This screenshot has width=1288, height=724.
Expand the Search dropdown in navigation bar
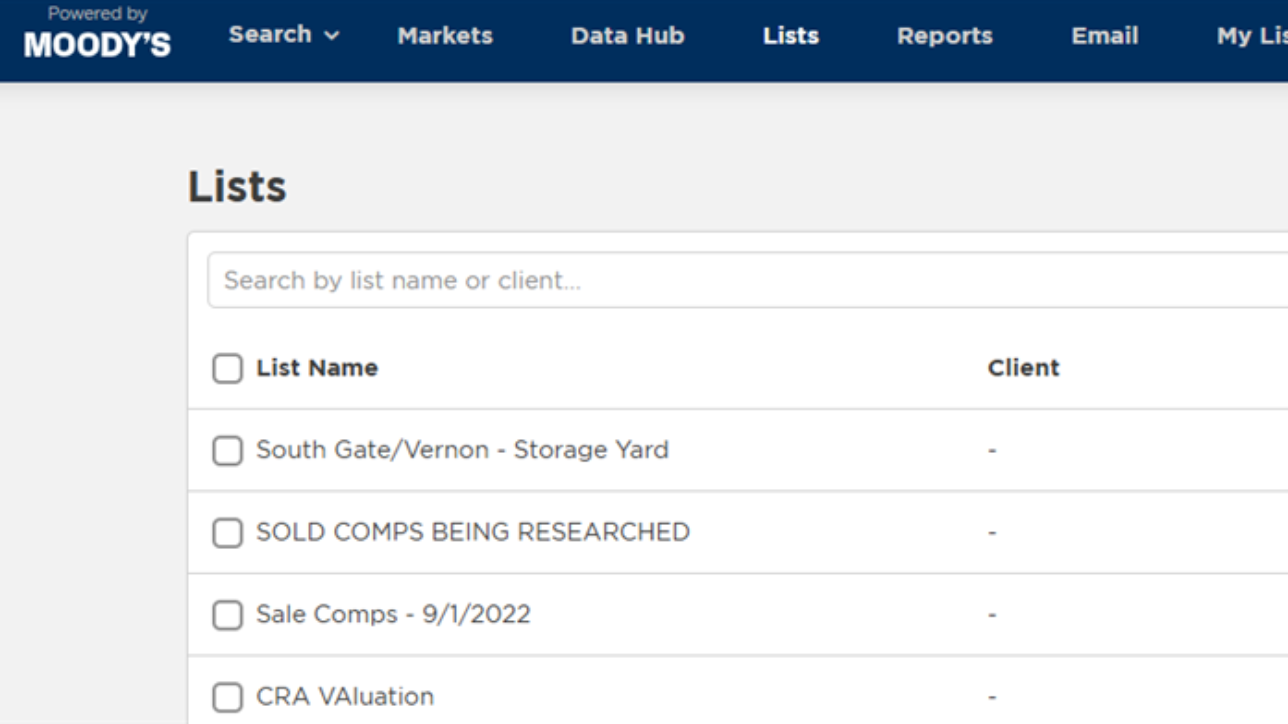(284, 35)
